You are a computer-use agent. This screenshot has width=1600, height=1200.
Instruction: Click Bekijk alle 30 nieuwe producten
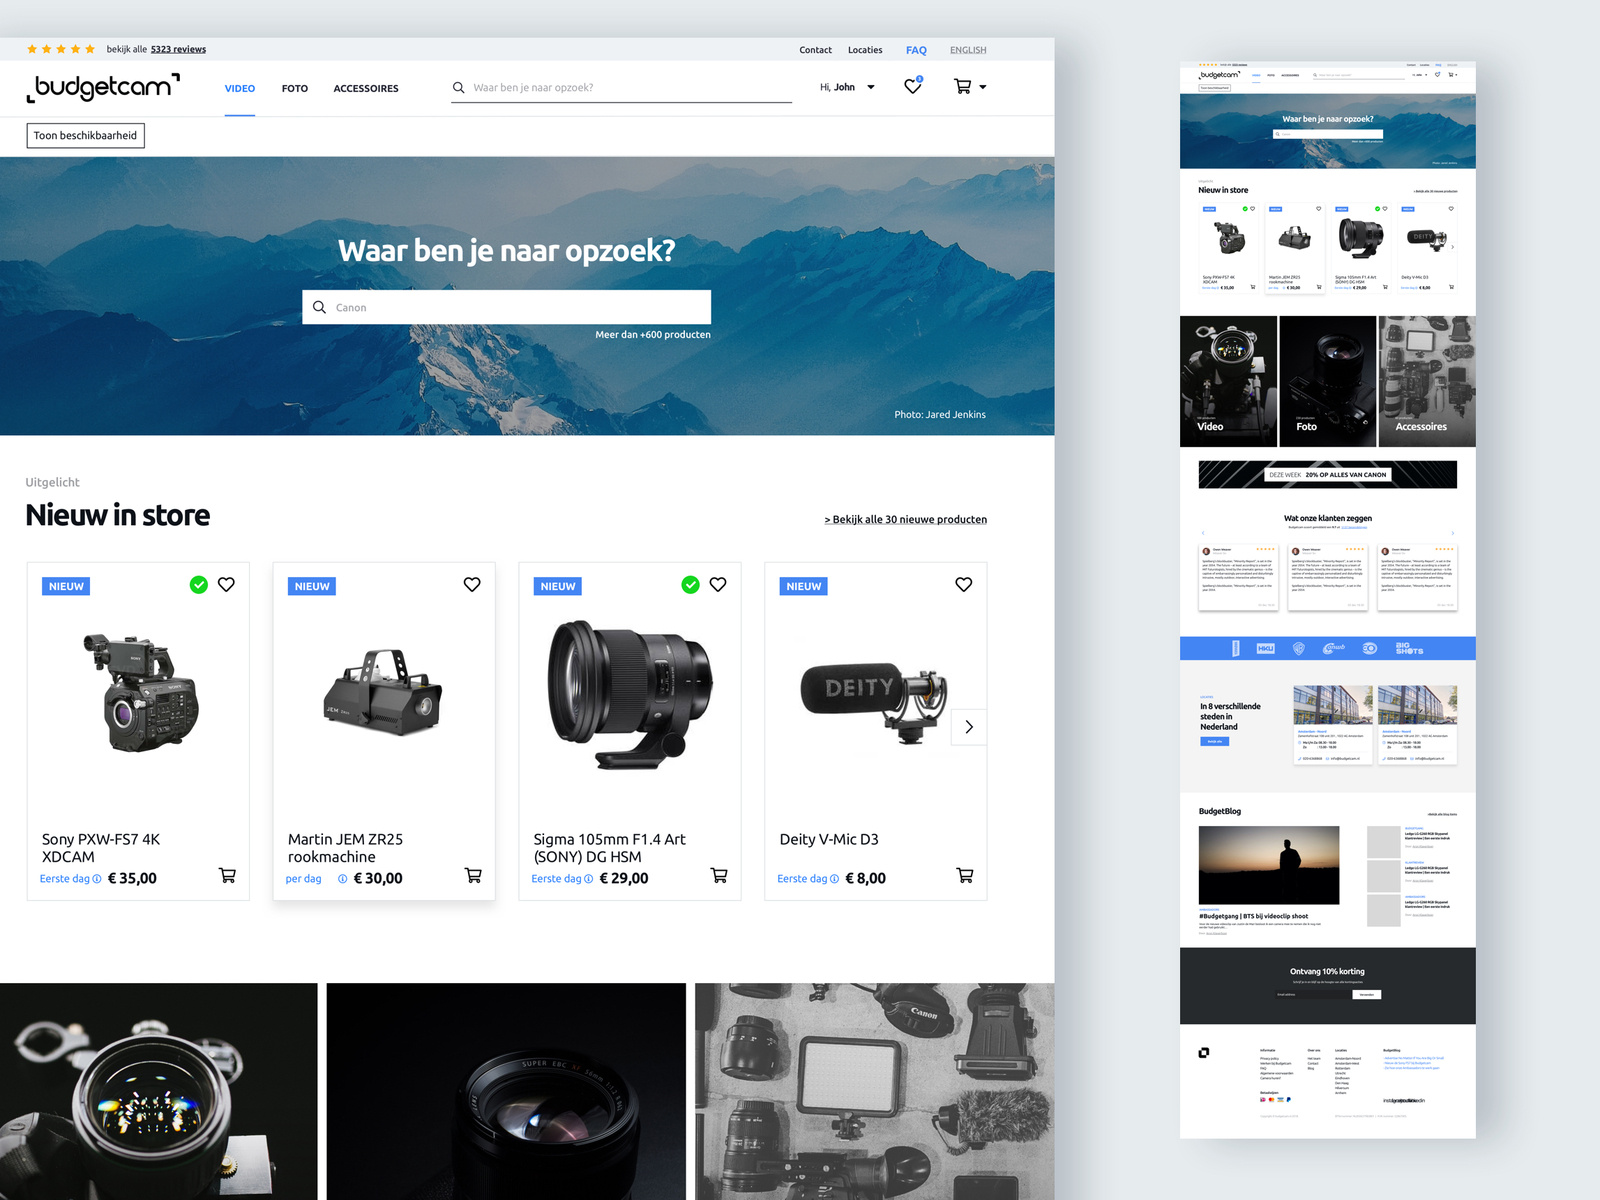905,519
